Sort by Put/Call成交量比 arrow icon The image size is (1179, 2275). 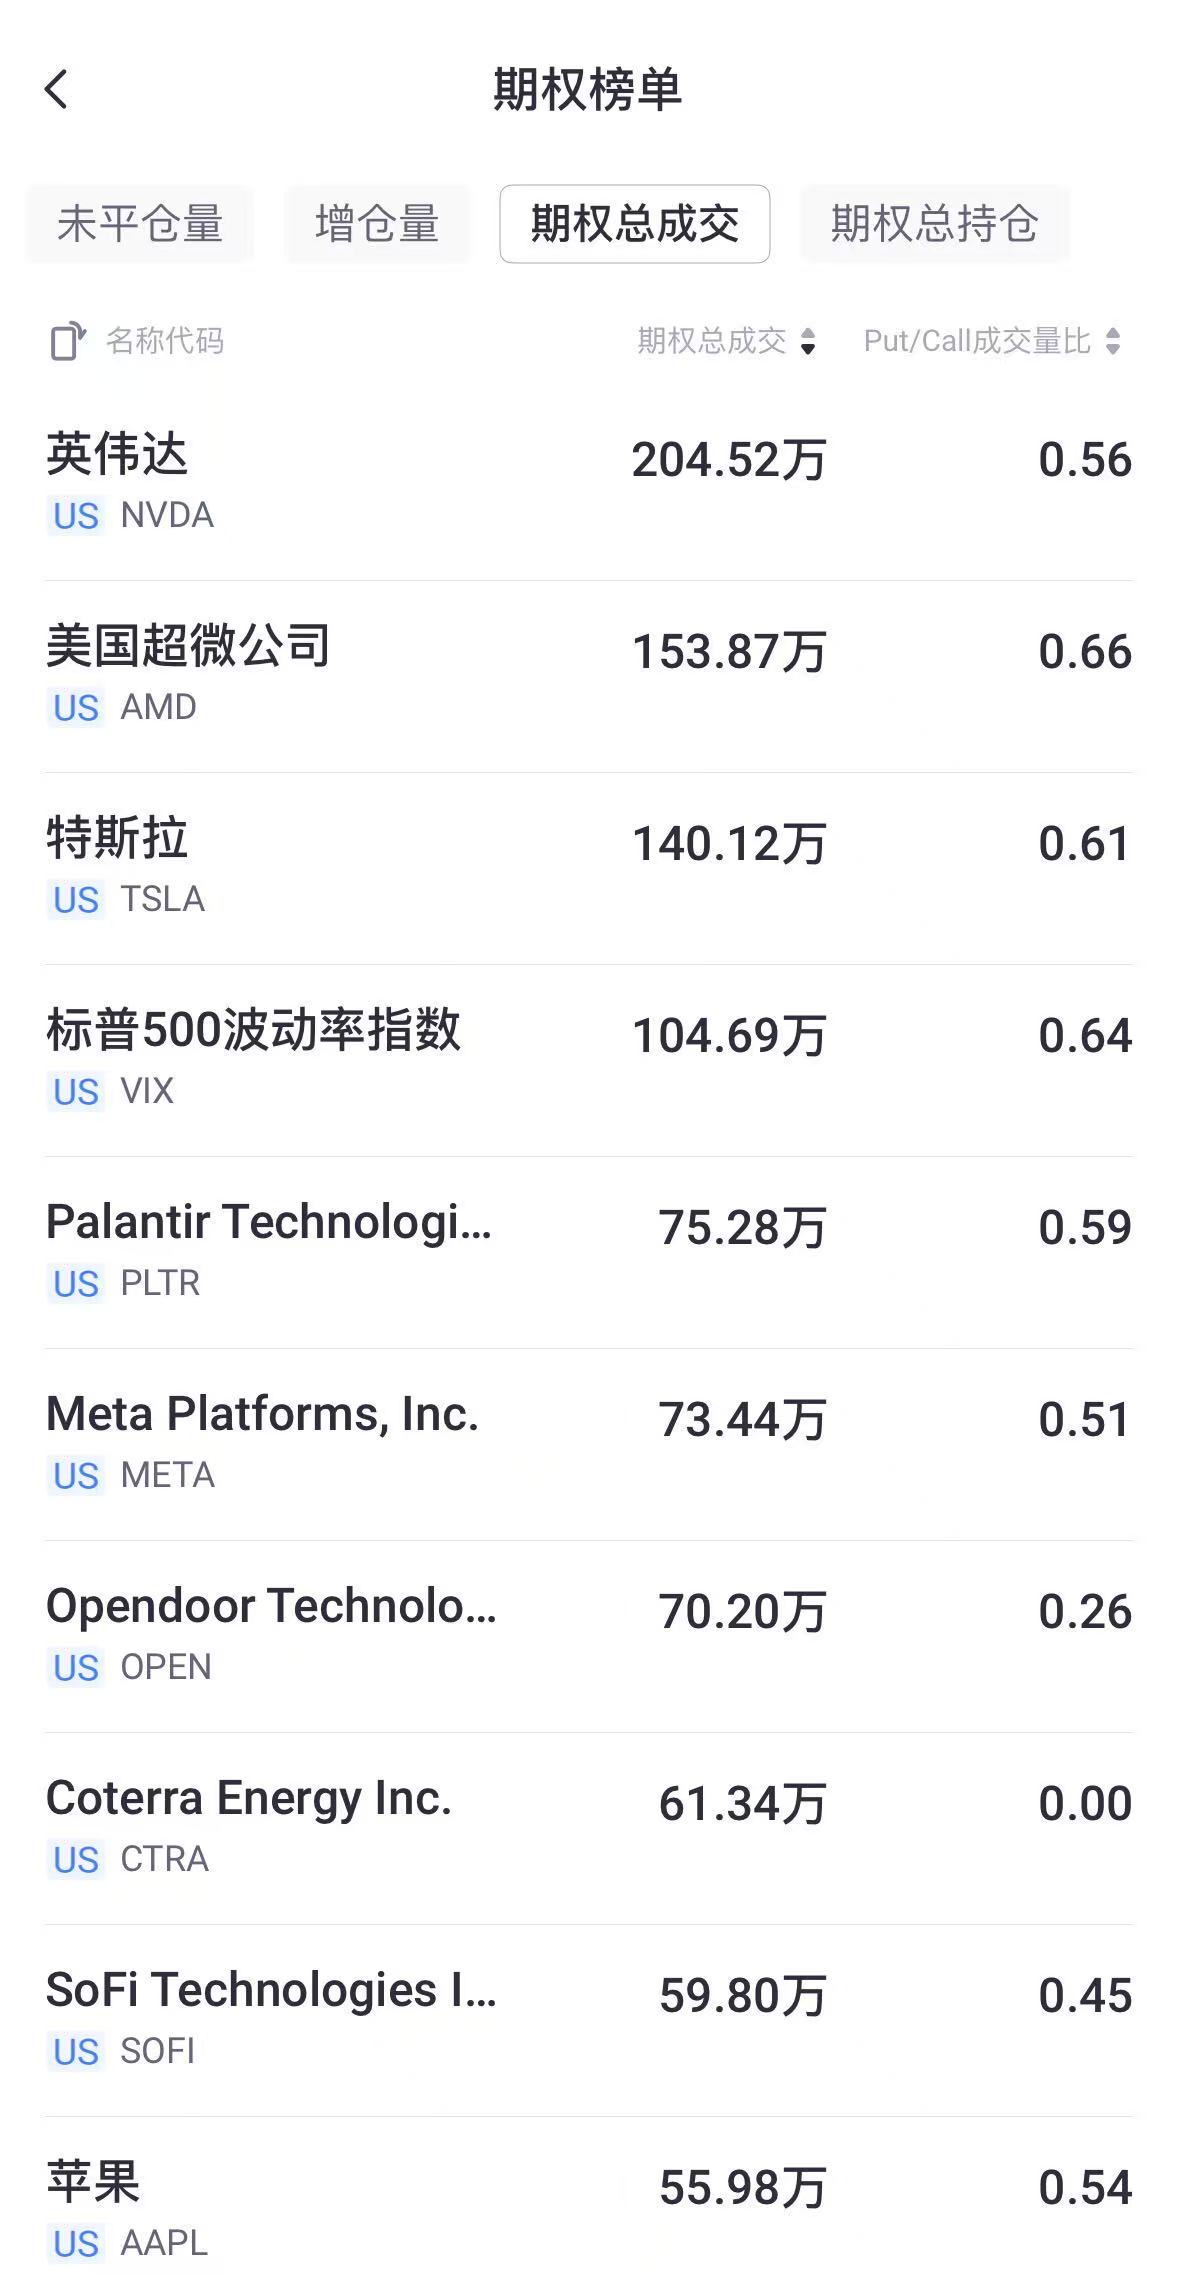click(1113, 342)
